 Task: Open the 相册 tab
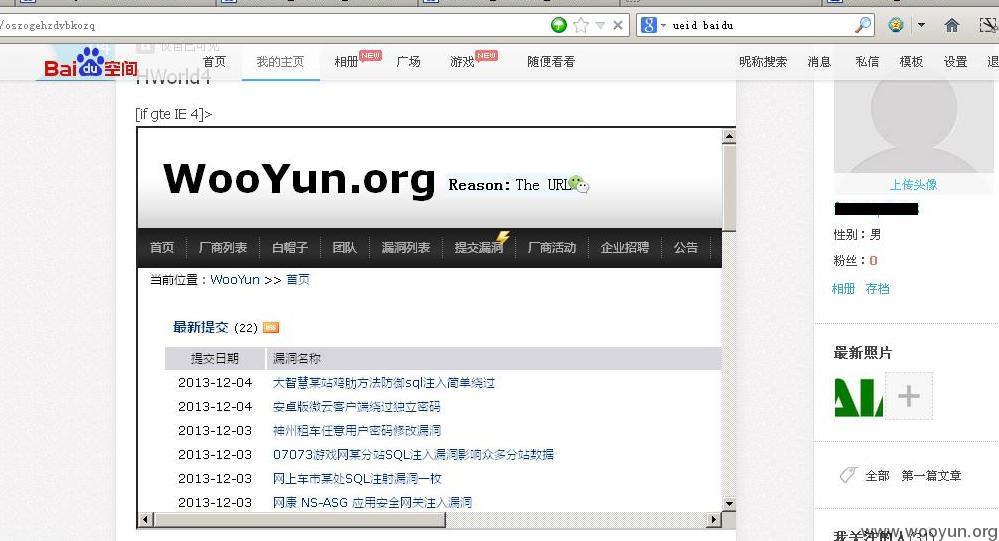tap(347, 62)
